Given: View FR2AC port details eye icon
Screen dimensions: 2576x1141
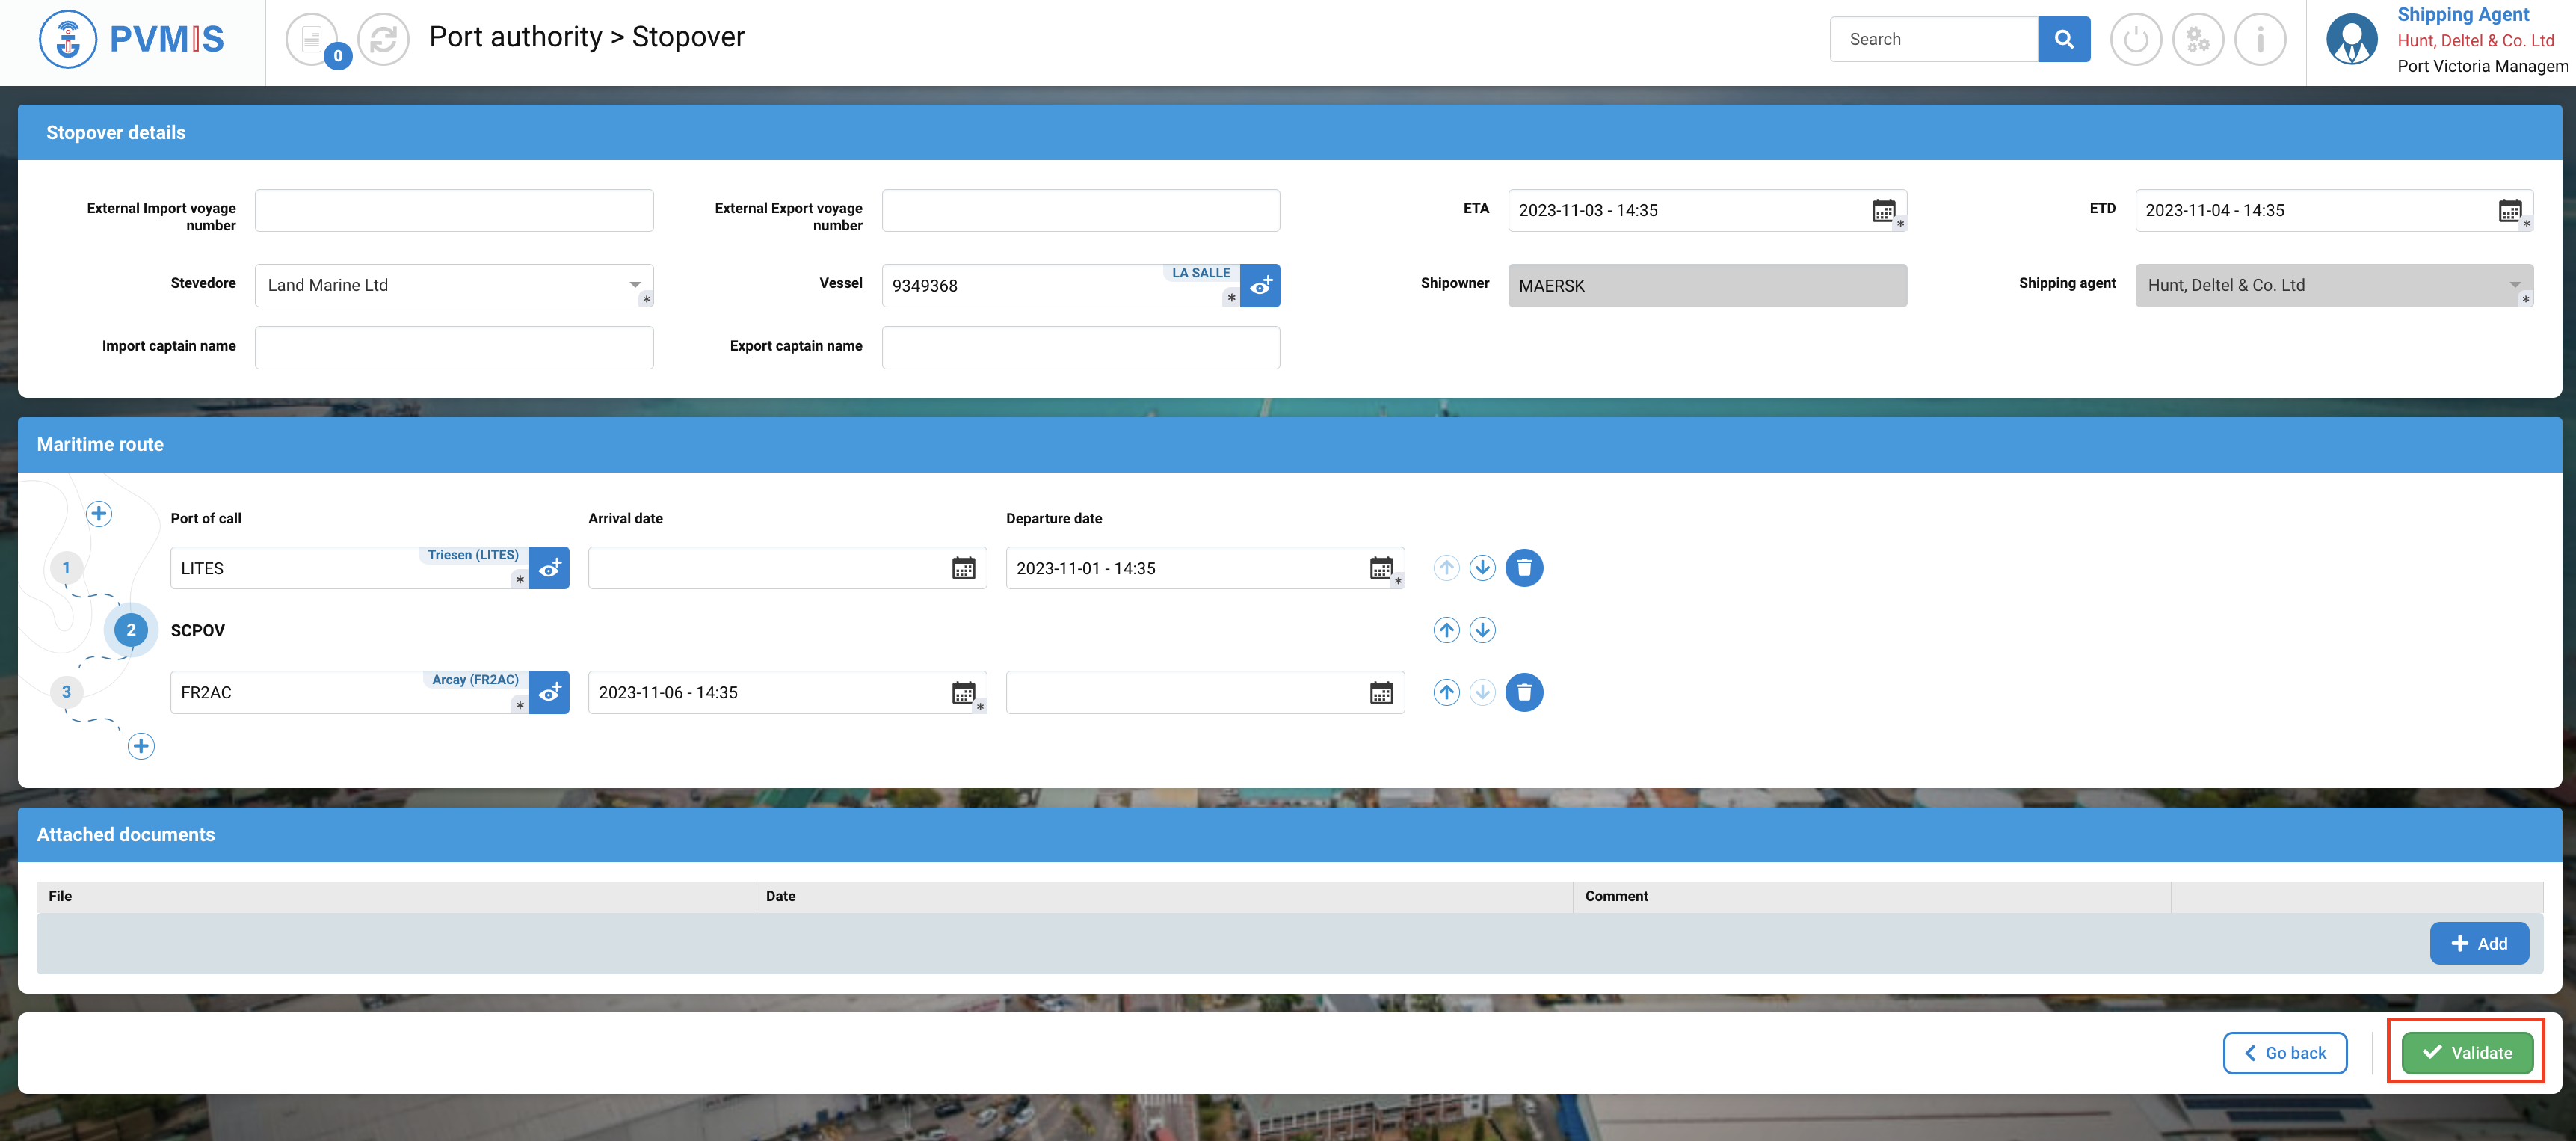Looking at the screenshot, I should (x=549, y=692).
